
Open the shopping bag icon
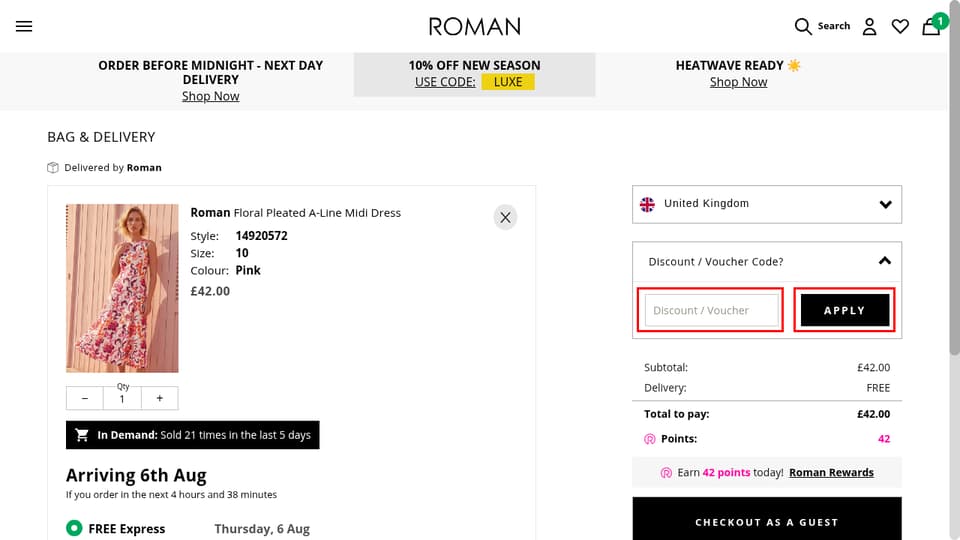931,27
